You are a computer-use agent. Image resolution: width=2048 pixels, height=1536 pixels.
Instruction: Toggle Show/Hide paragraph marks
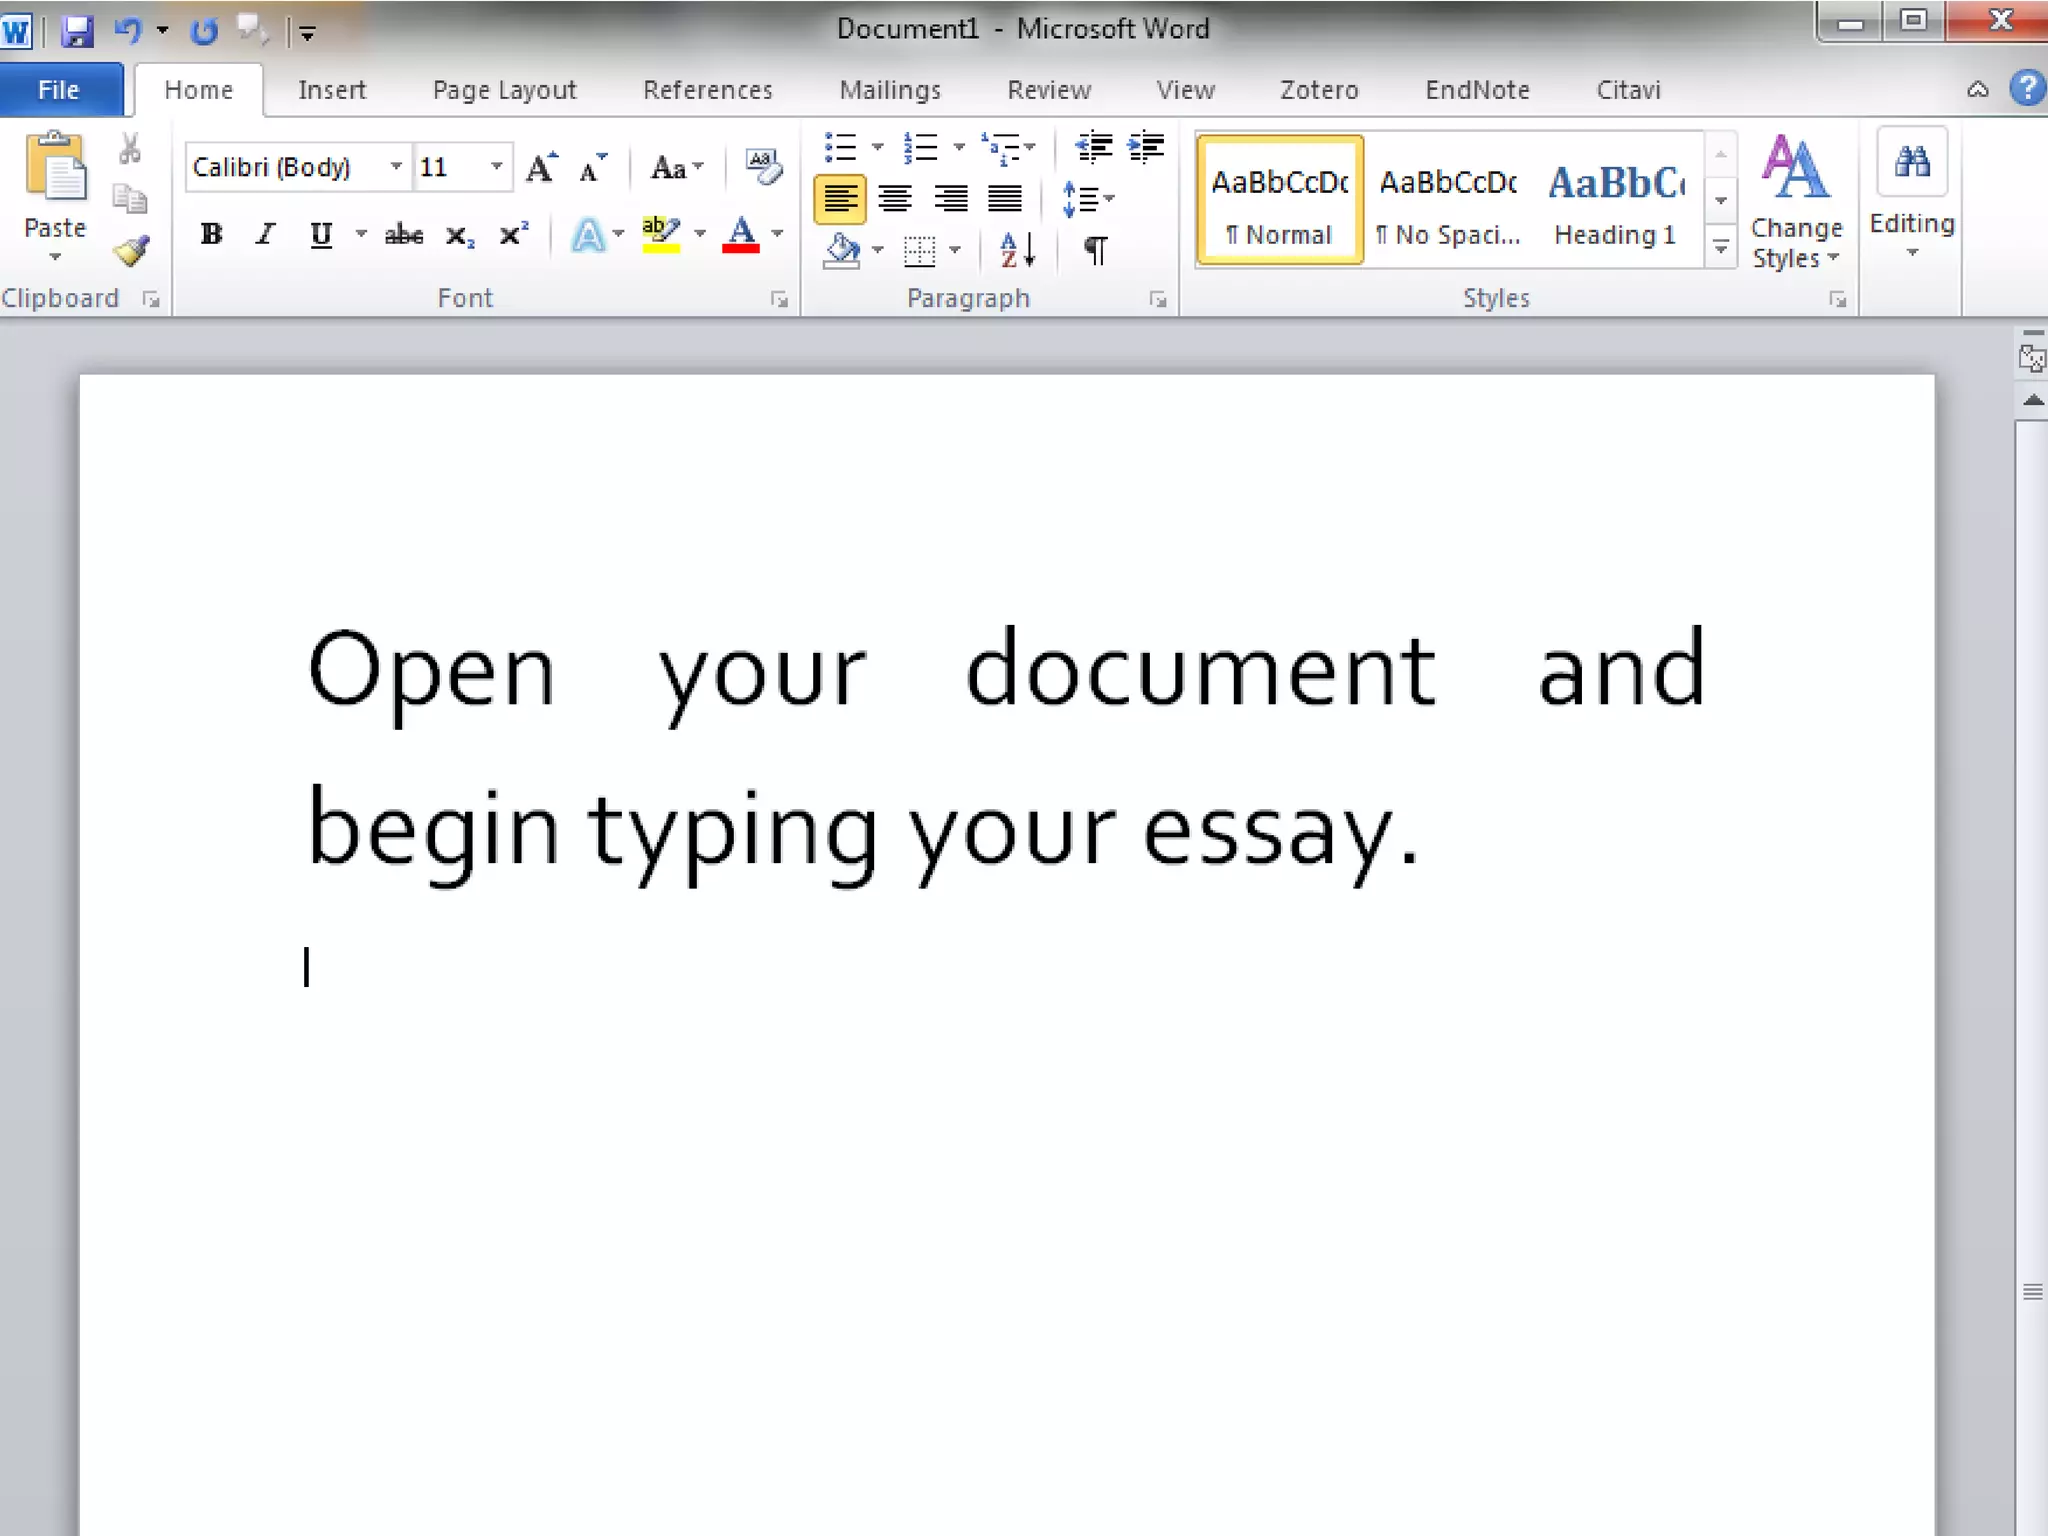(1096, 250)
